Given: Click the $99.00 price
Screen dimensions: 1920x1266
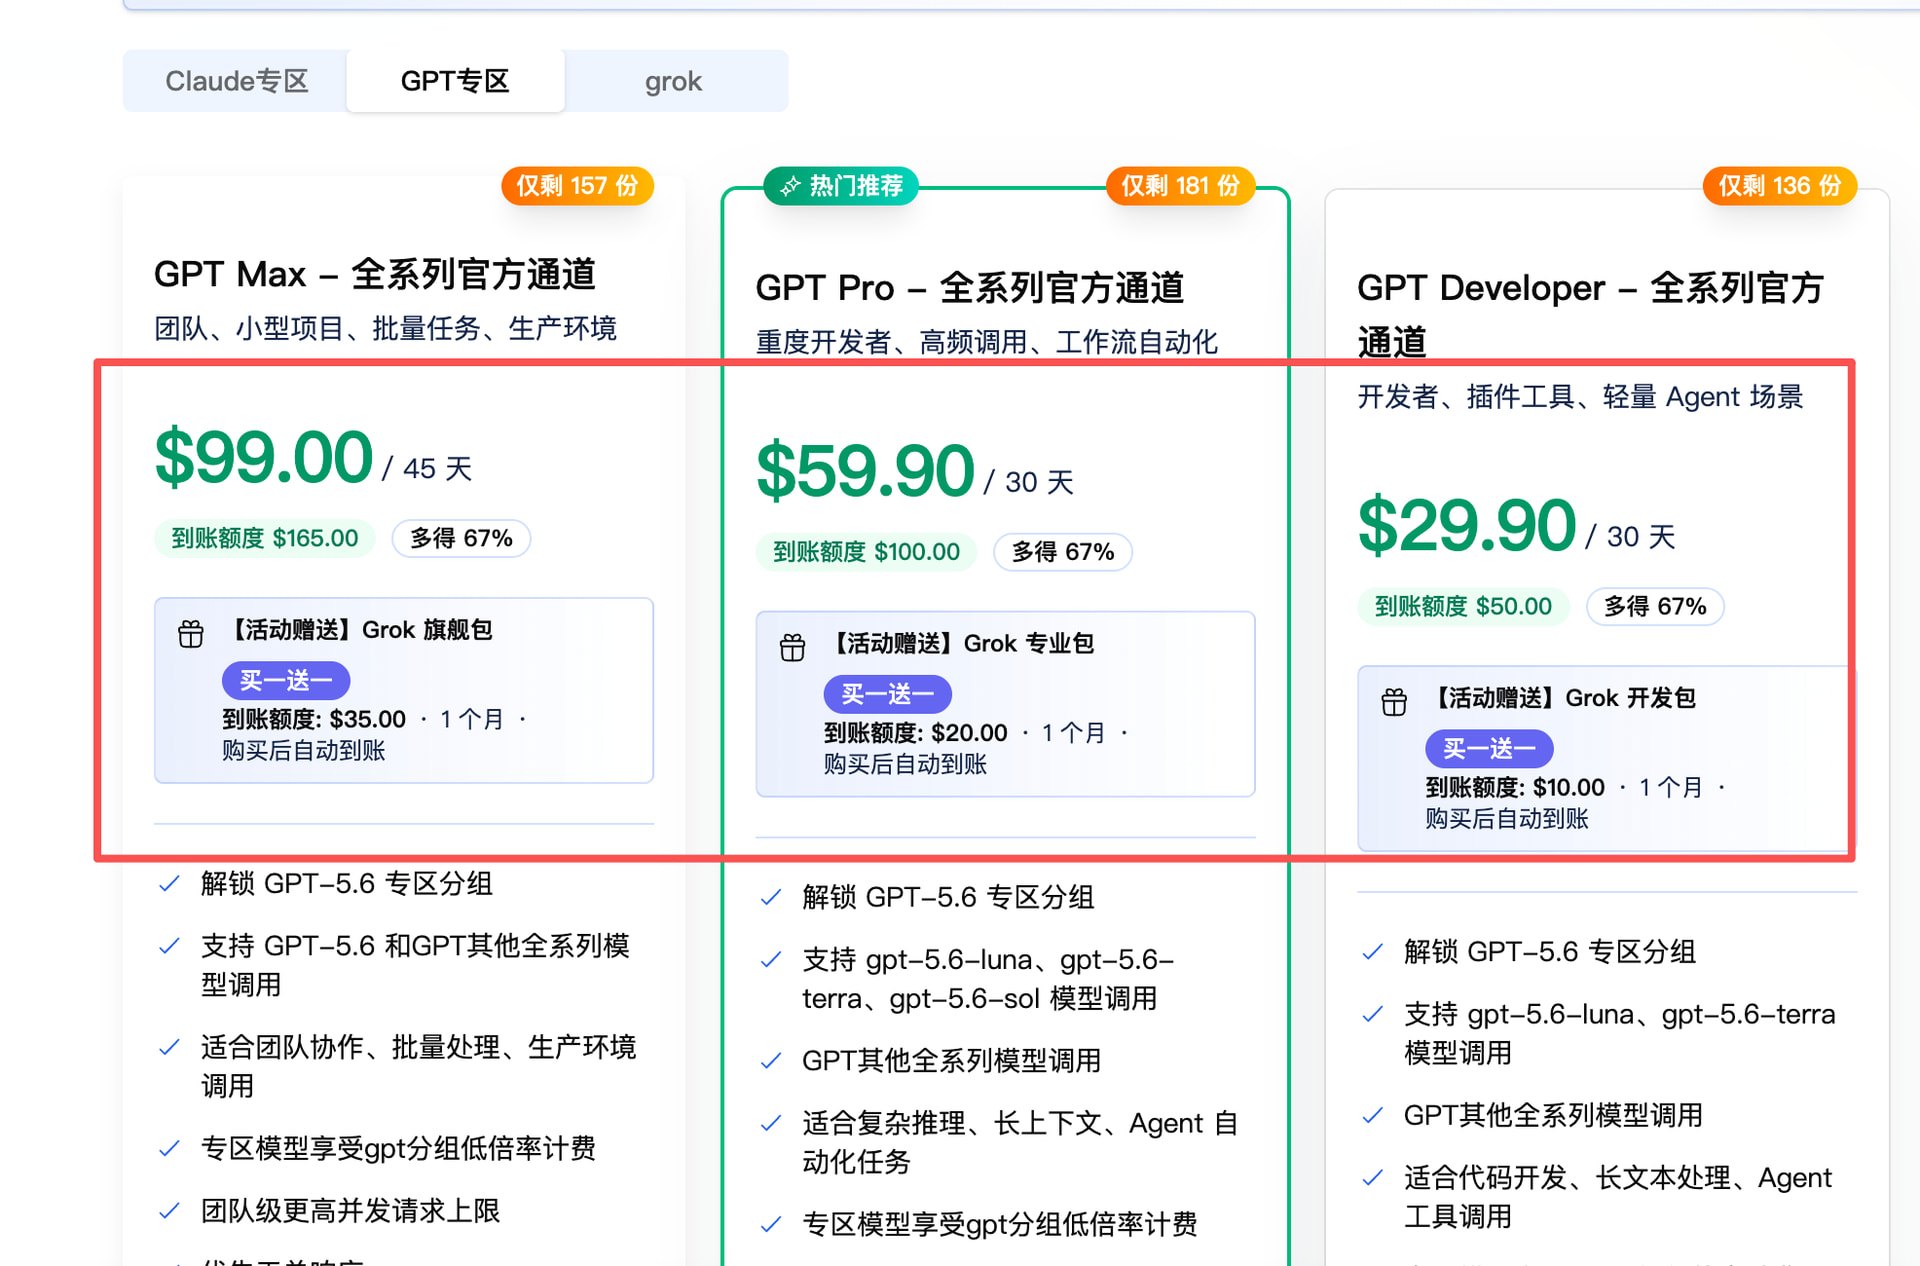Looking at the screenshot, I should point(264,458).
